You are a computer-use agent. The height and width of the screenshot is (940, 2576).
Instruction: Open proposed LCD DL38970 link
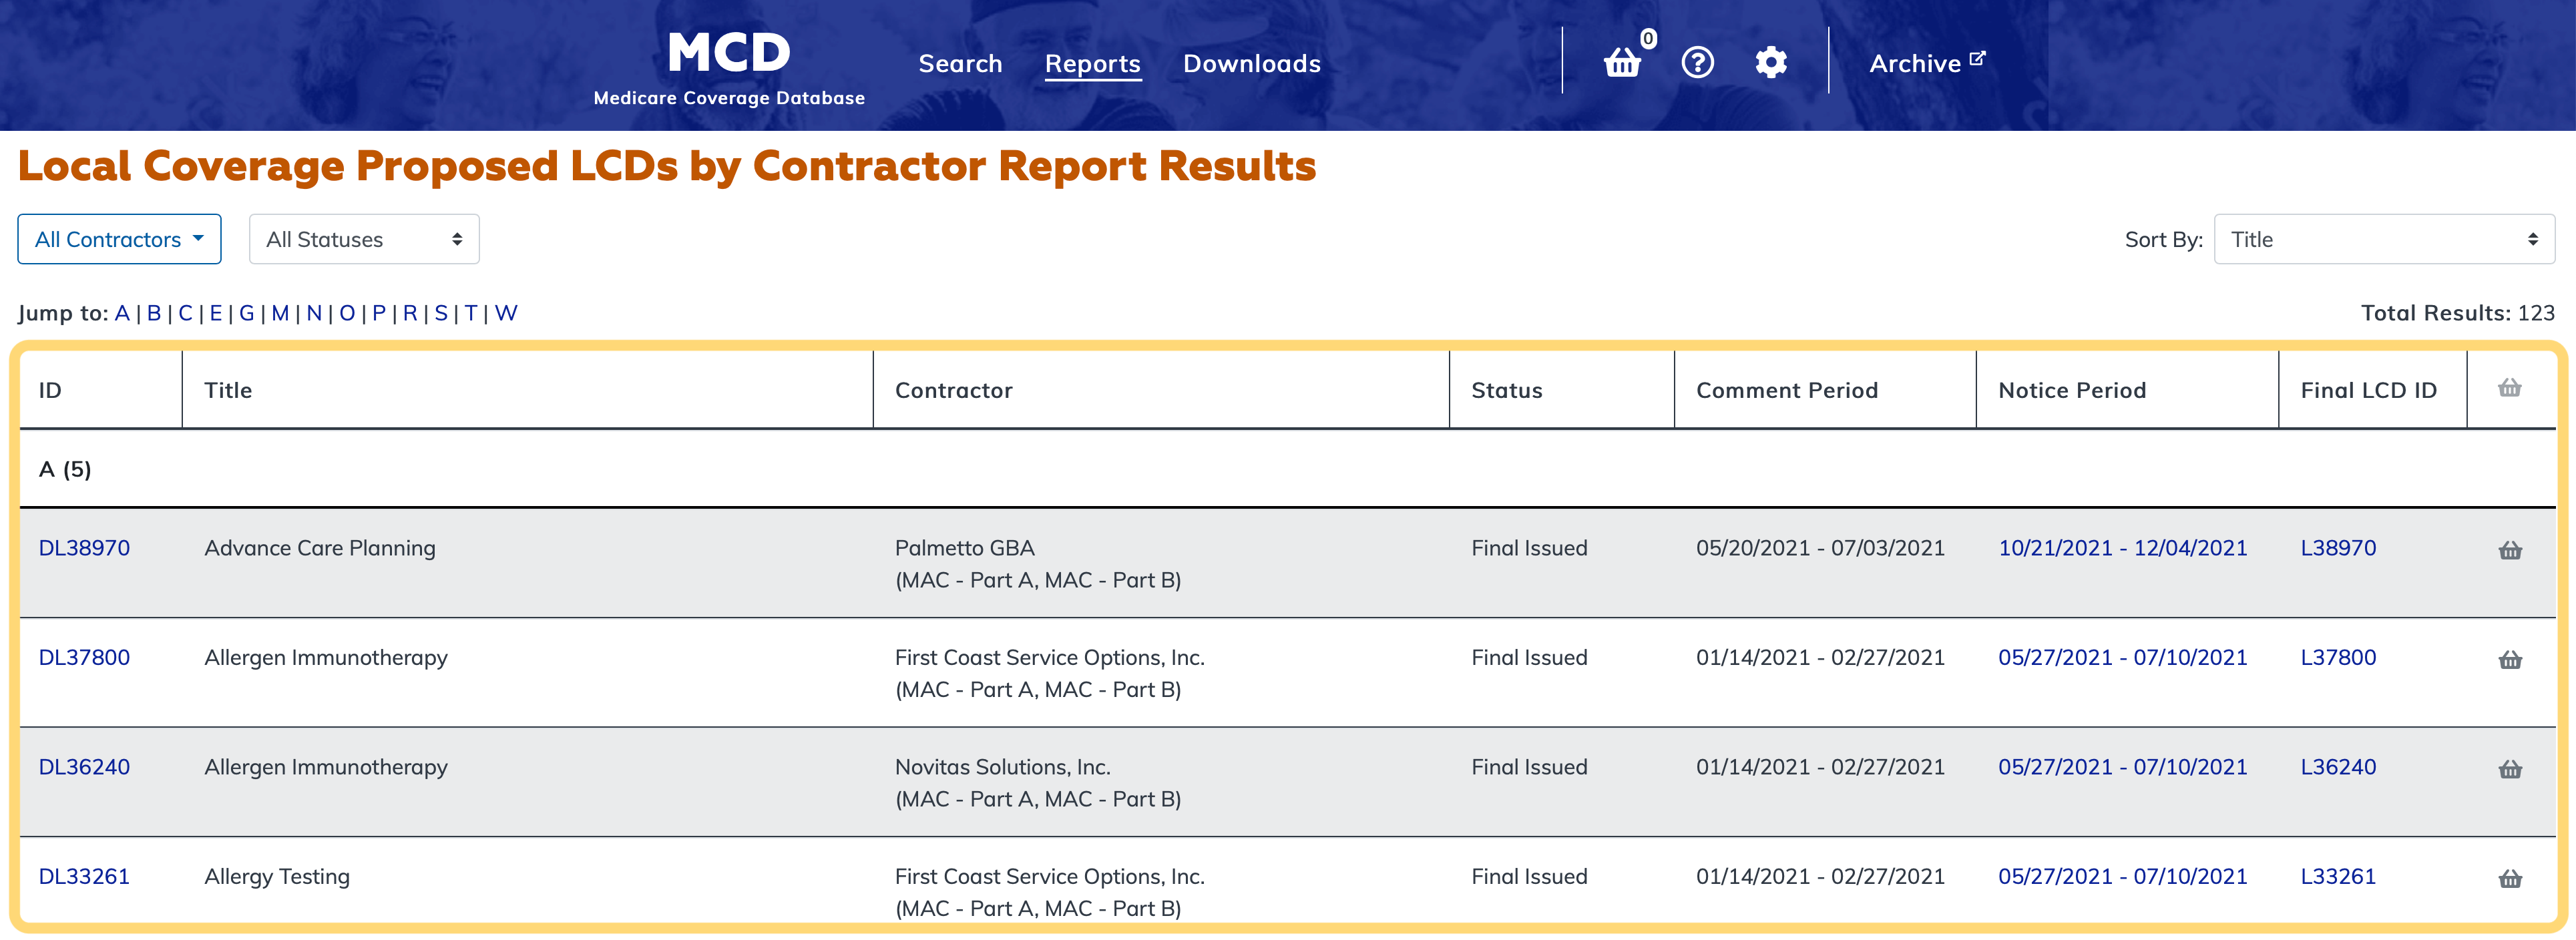point(84,548)
